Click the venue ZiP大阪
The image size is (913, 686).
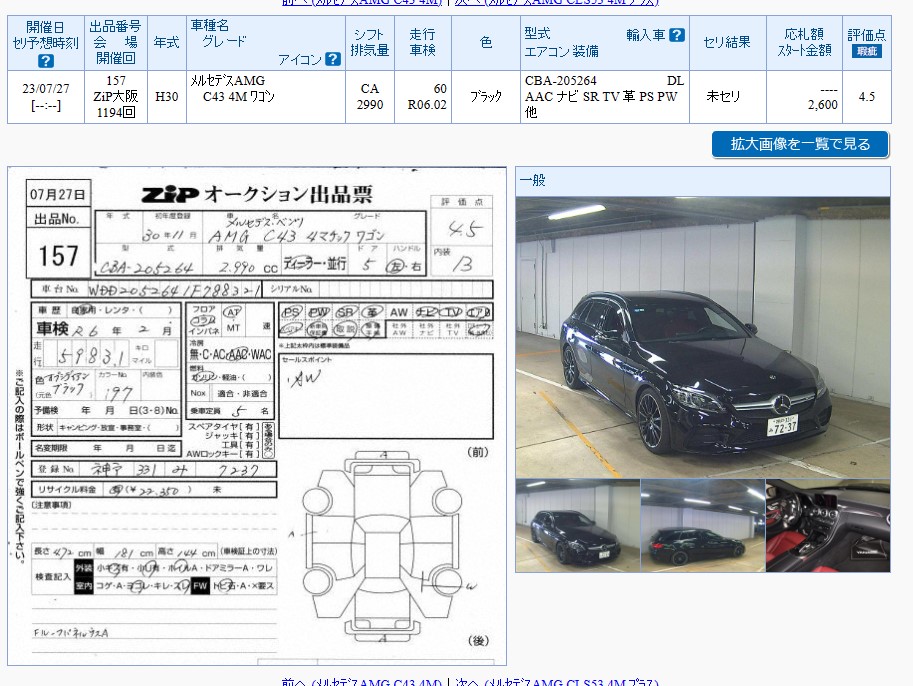(115, 97)
